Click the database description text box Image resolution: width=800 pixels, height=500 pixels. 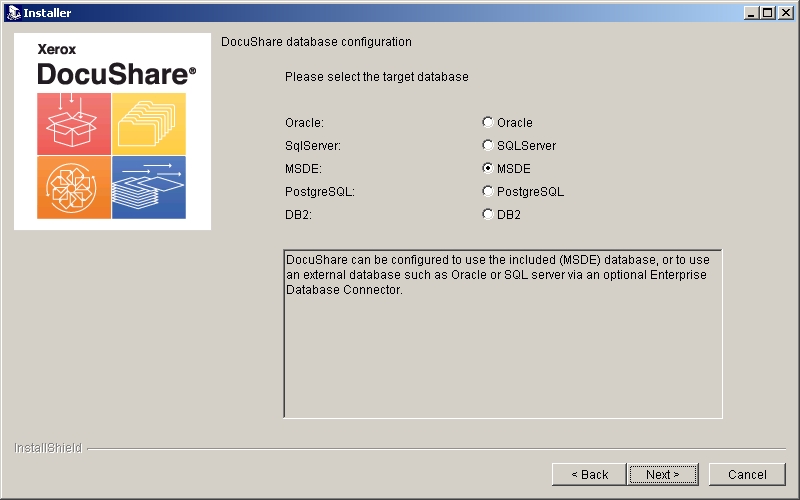click(x=503, y=334)
